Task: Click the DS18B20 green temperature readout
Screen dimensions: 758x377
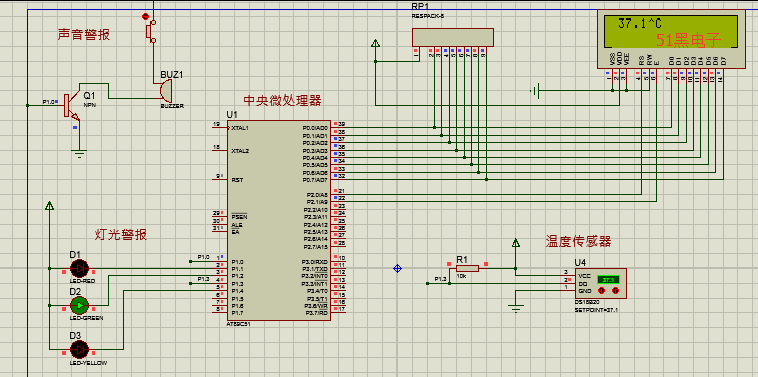Action: (608, 279)
